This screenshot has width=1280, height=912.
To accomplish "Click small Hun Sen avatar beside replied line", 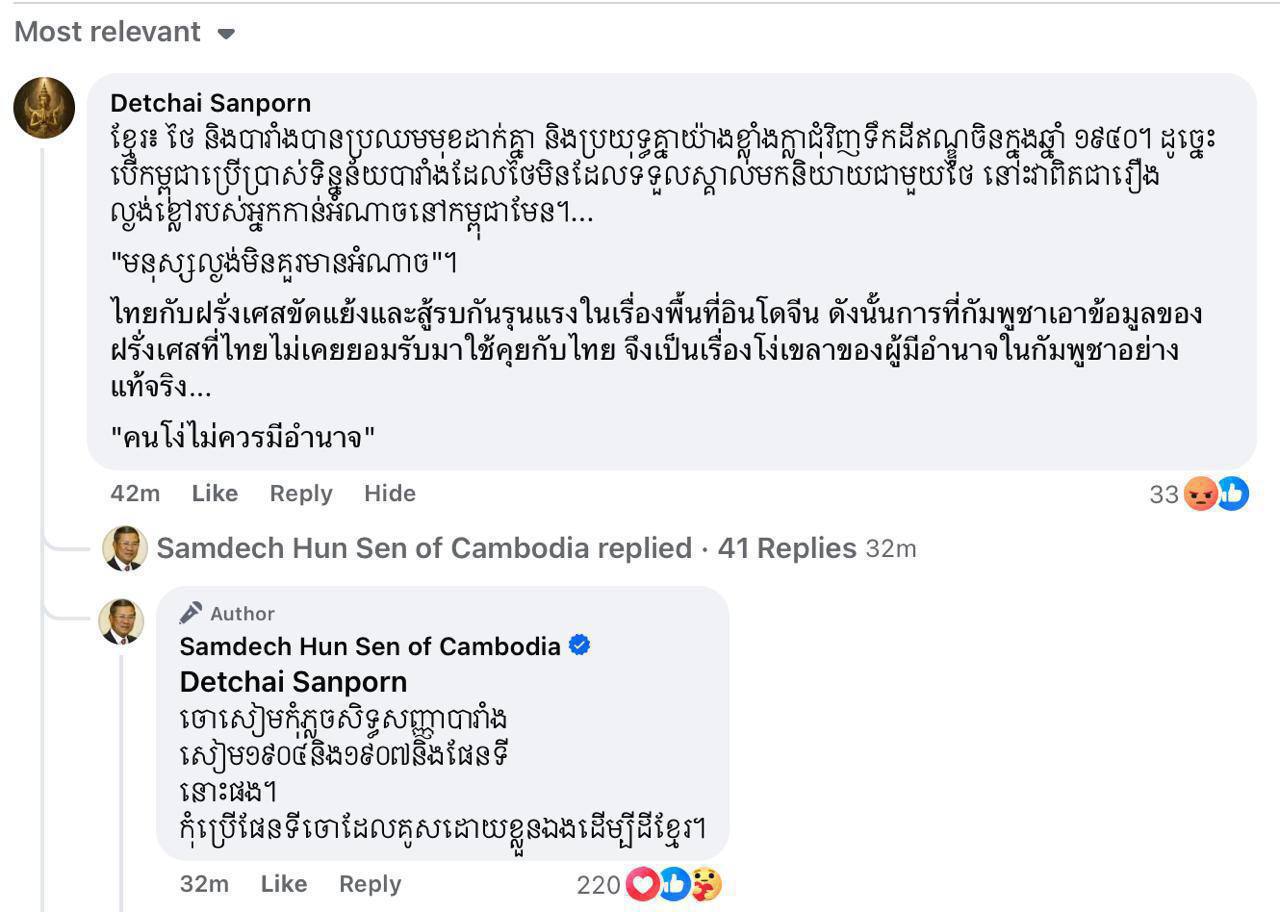I will pos(125,548).
